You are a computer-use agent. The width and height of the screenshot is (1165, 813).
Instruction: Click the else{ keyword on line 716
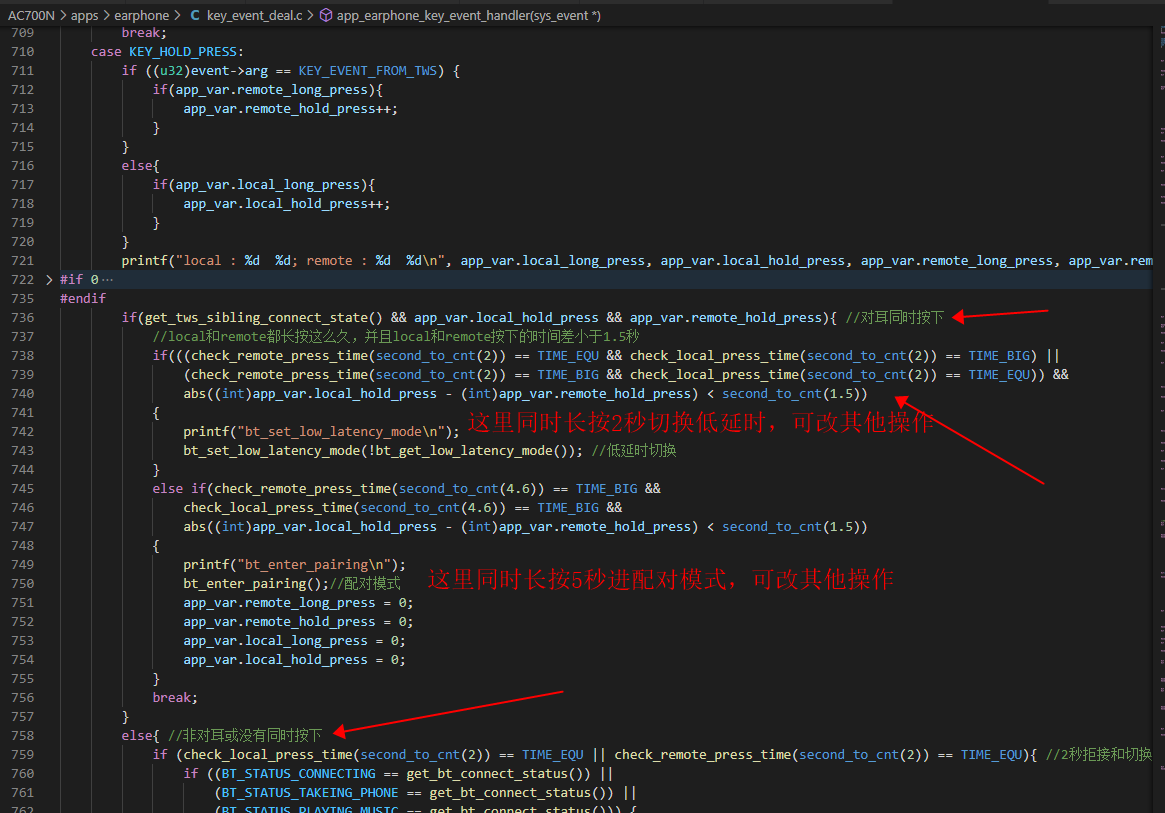pyautogui.click(x=140, y=165)
